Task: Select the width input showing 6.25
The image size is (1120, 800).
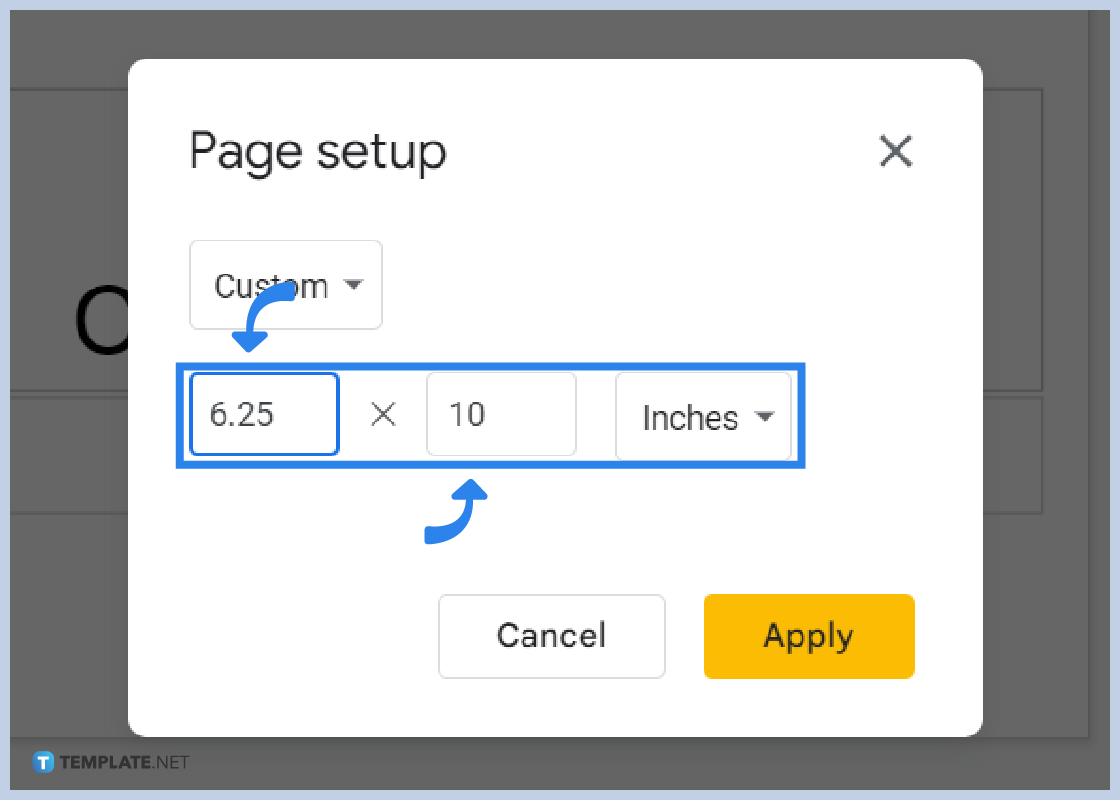Action: point(263,414)
